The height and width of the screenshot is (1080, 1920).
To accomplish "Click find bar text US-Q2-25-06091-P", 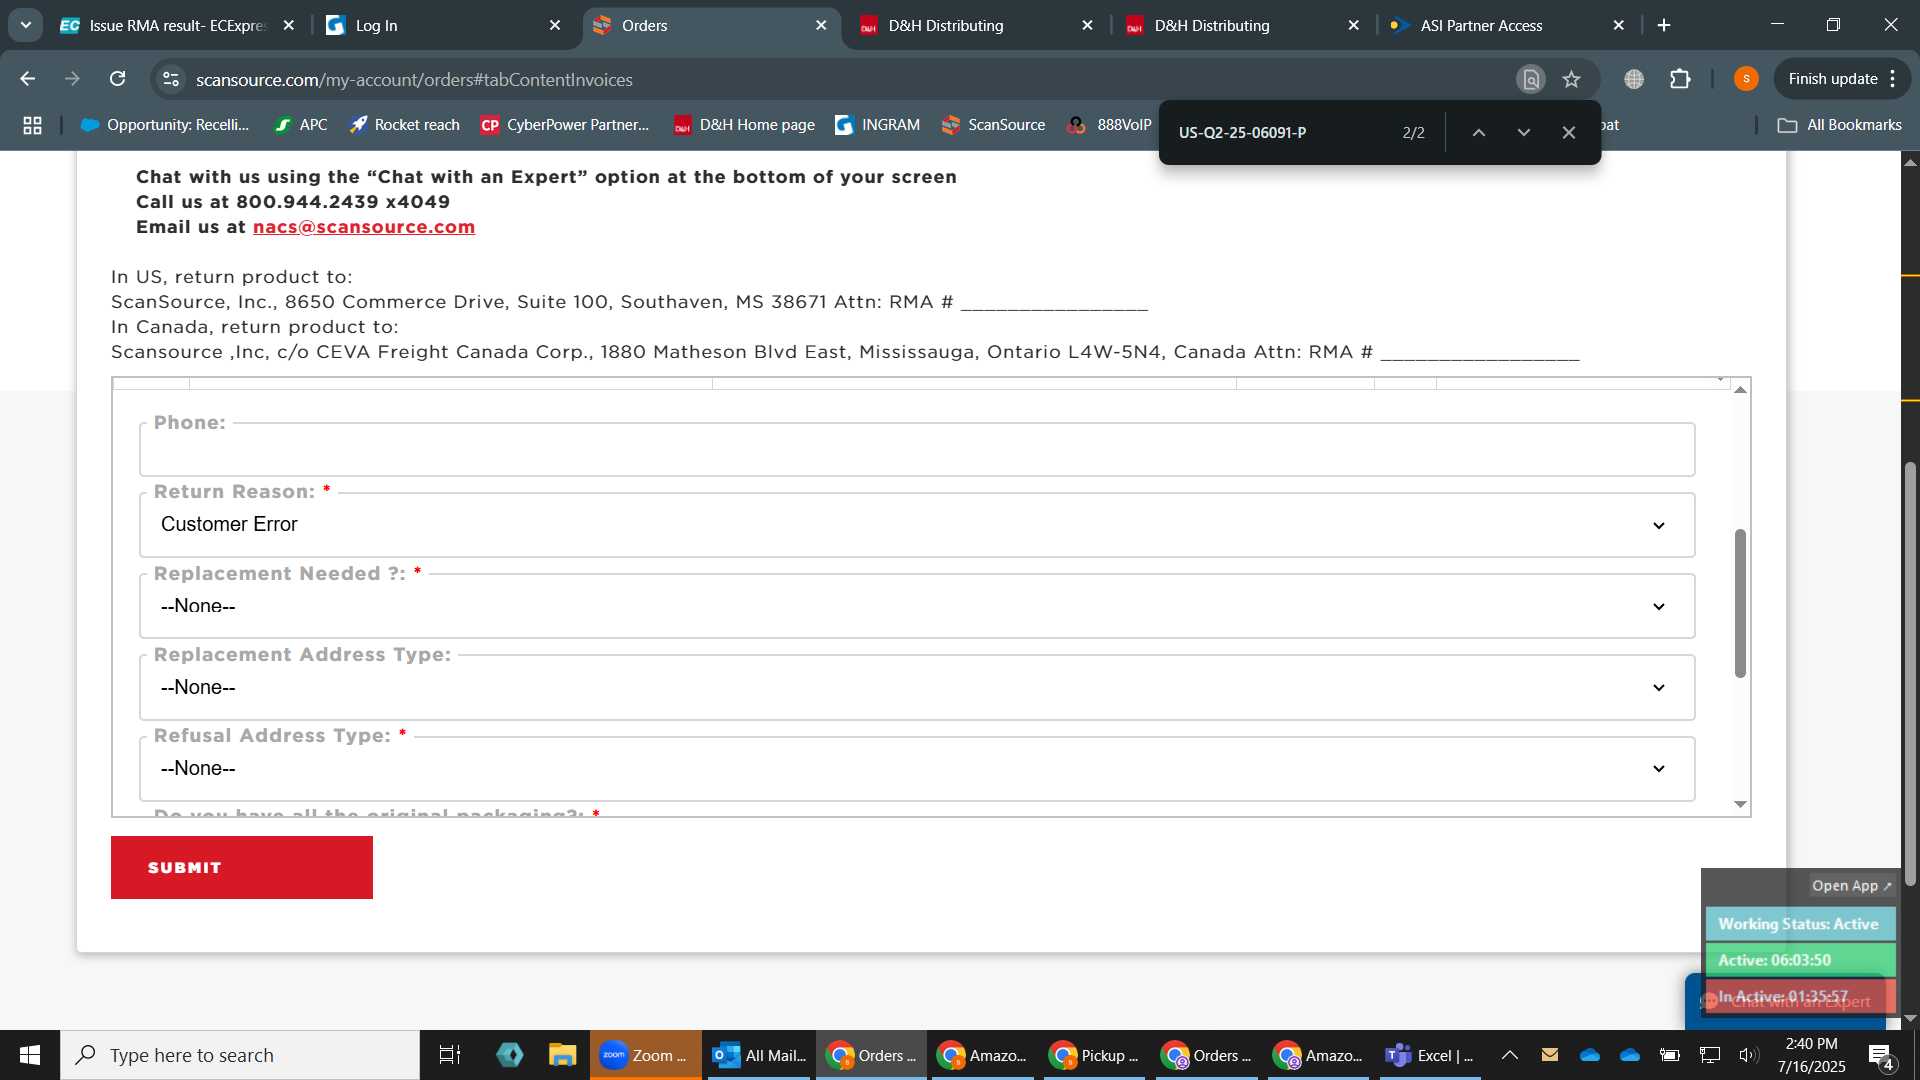I will [x=1242, y=133].
